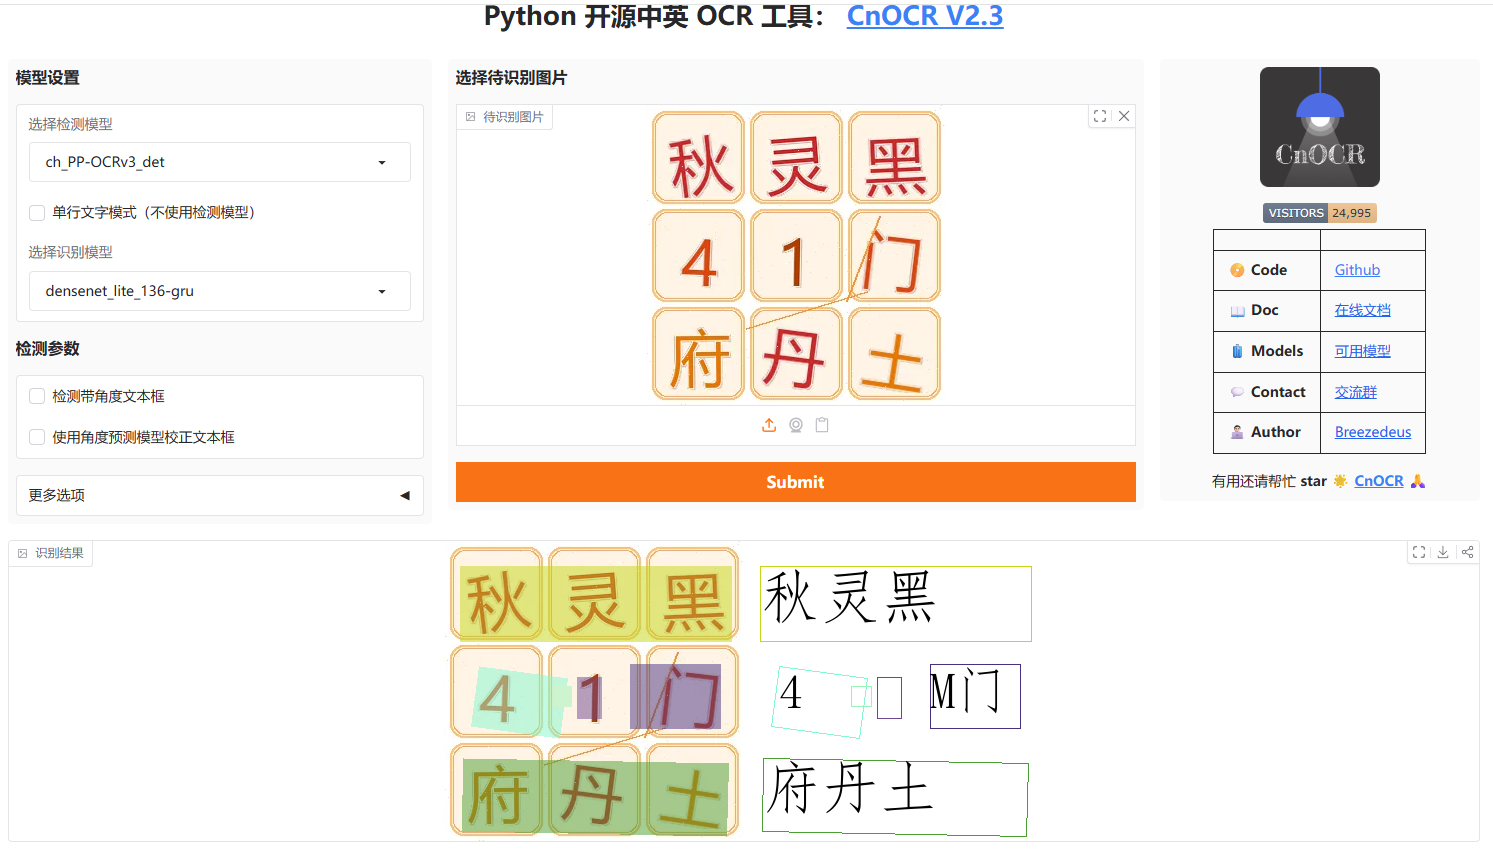Open the 交流群 contact link

pos(1355,392)
